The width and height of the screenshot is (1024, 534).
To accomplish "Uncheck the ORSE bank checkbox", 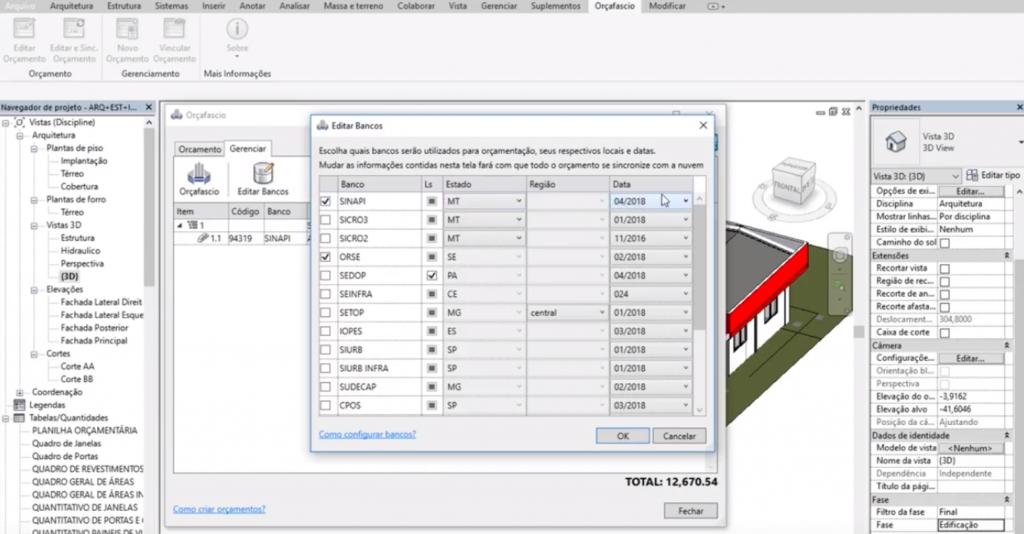I will click(325, 257).
